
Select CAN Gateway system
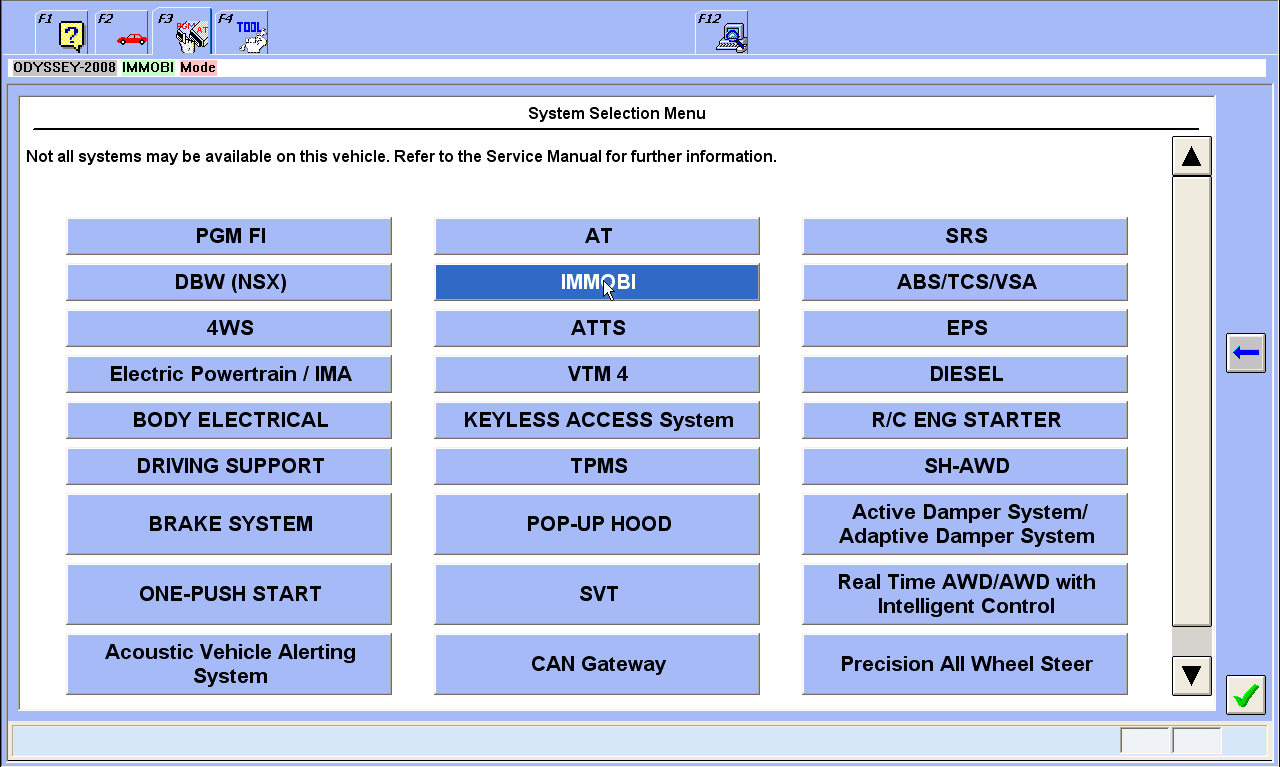(597, 664)
